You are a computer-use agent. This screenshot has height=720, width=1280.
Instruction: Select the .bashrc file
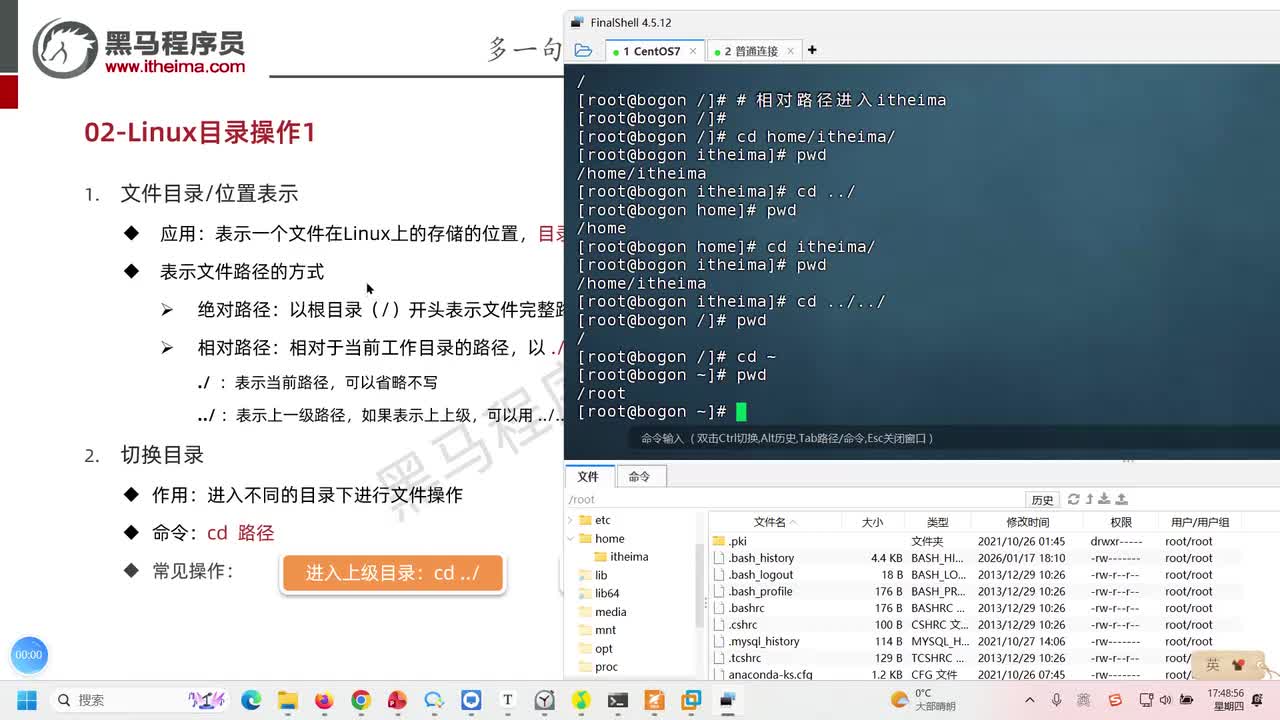[x=975, y=608]
